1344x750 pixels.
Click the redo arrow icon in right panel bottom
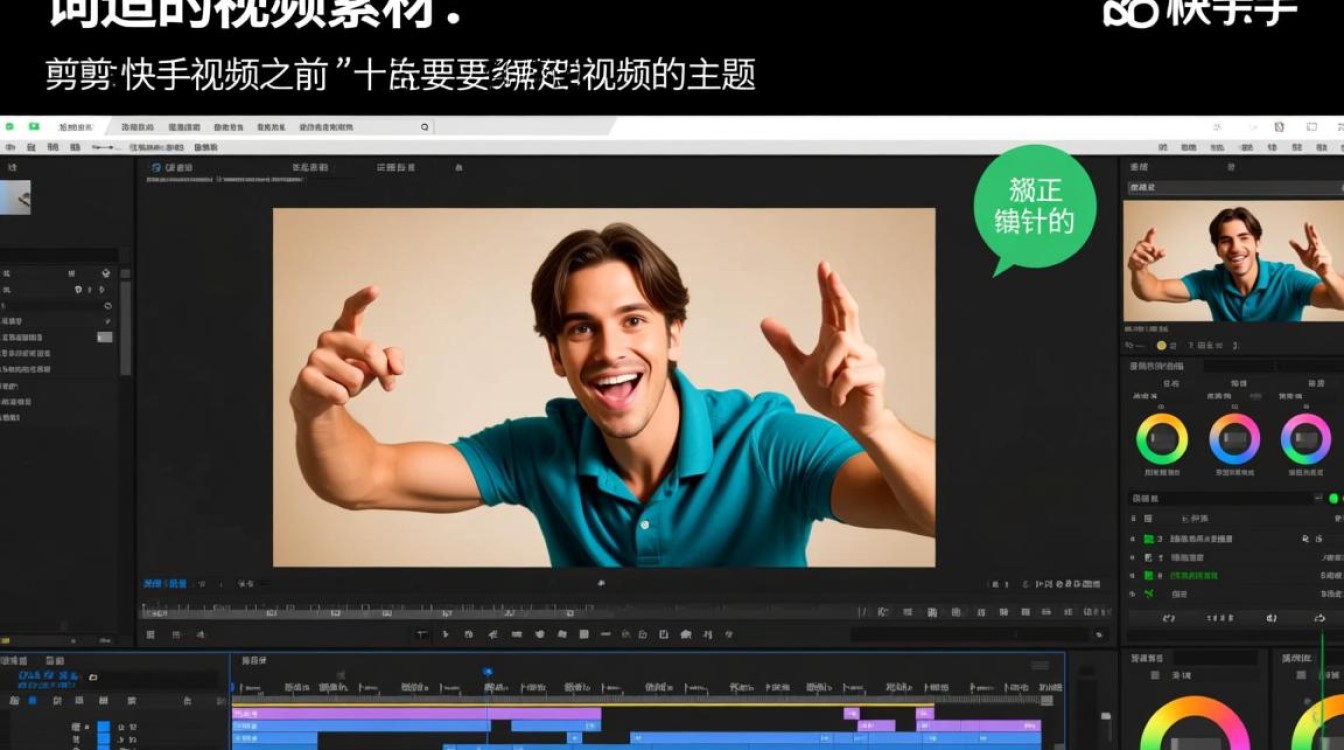pyautogui.click(x=1320, y=619)
